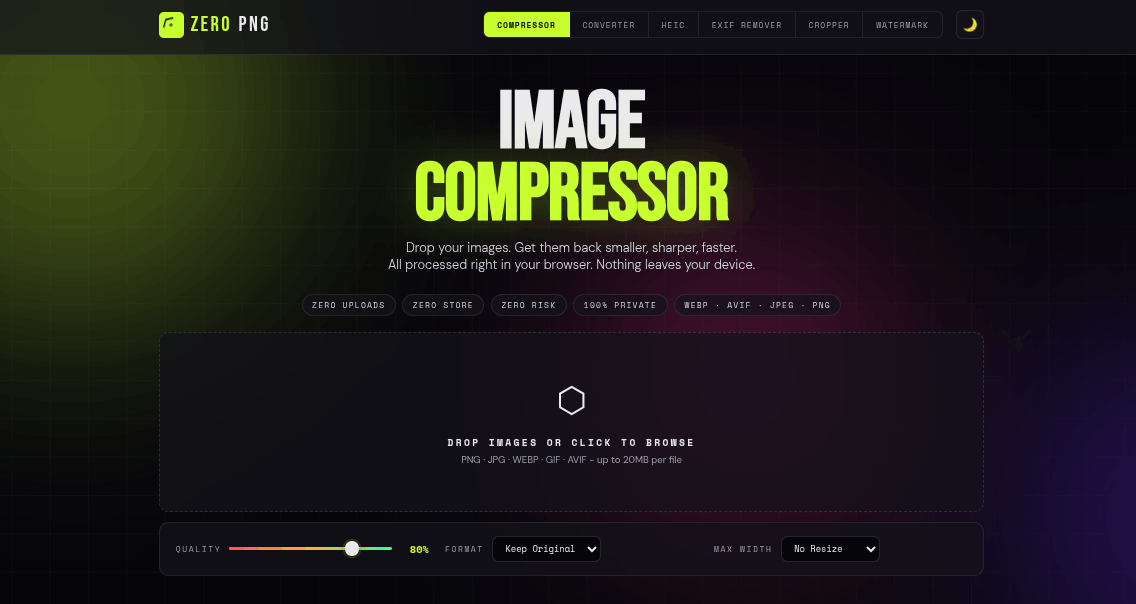Viewport: 1136px width, 604px height.
Task: Click the 100% Private badge
Action: [620, 305]
